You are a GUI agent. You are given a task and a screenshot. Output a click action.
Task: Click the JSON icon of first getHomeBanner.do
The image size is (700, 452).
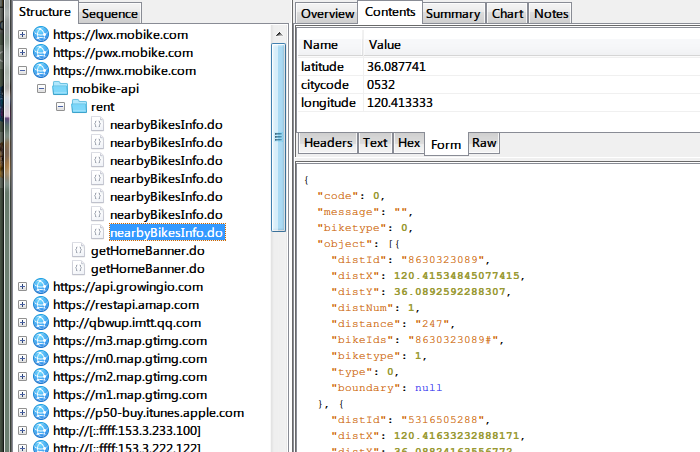pos(79,251)
